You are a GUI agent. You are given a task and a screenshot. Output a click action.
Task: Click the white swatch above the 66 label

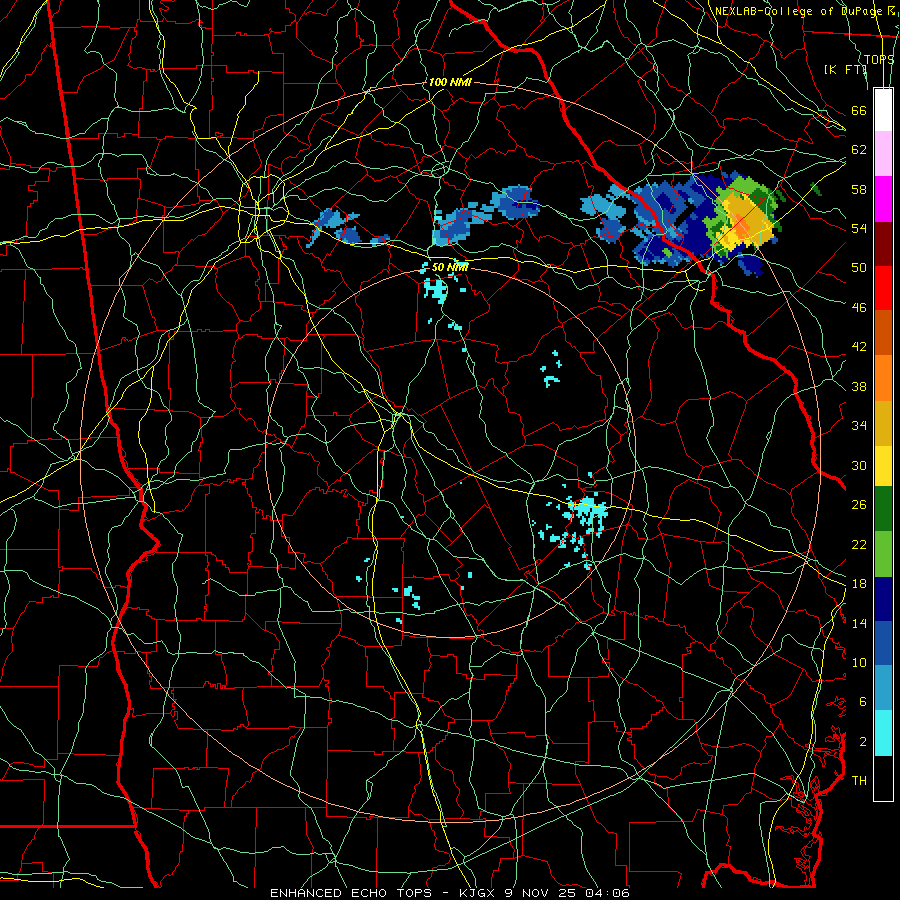pos(883,110)
